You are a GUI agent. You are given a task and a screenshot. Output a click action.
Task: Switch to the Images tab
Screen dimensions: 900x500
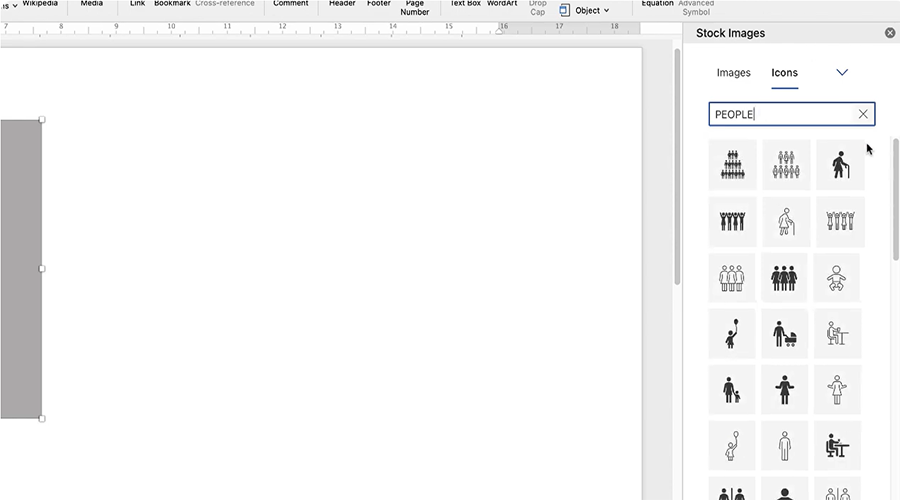click(x=733, y=73)
